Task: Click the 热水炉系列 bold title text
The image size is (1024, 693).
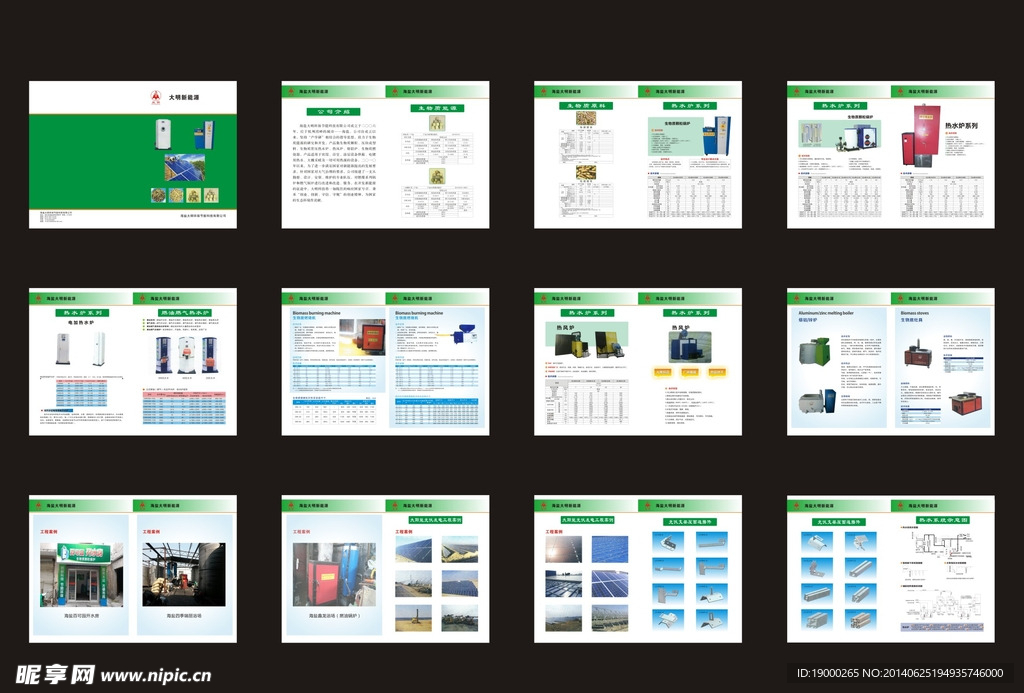Action: 961,126
